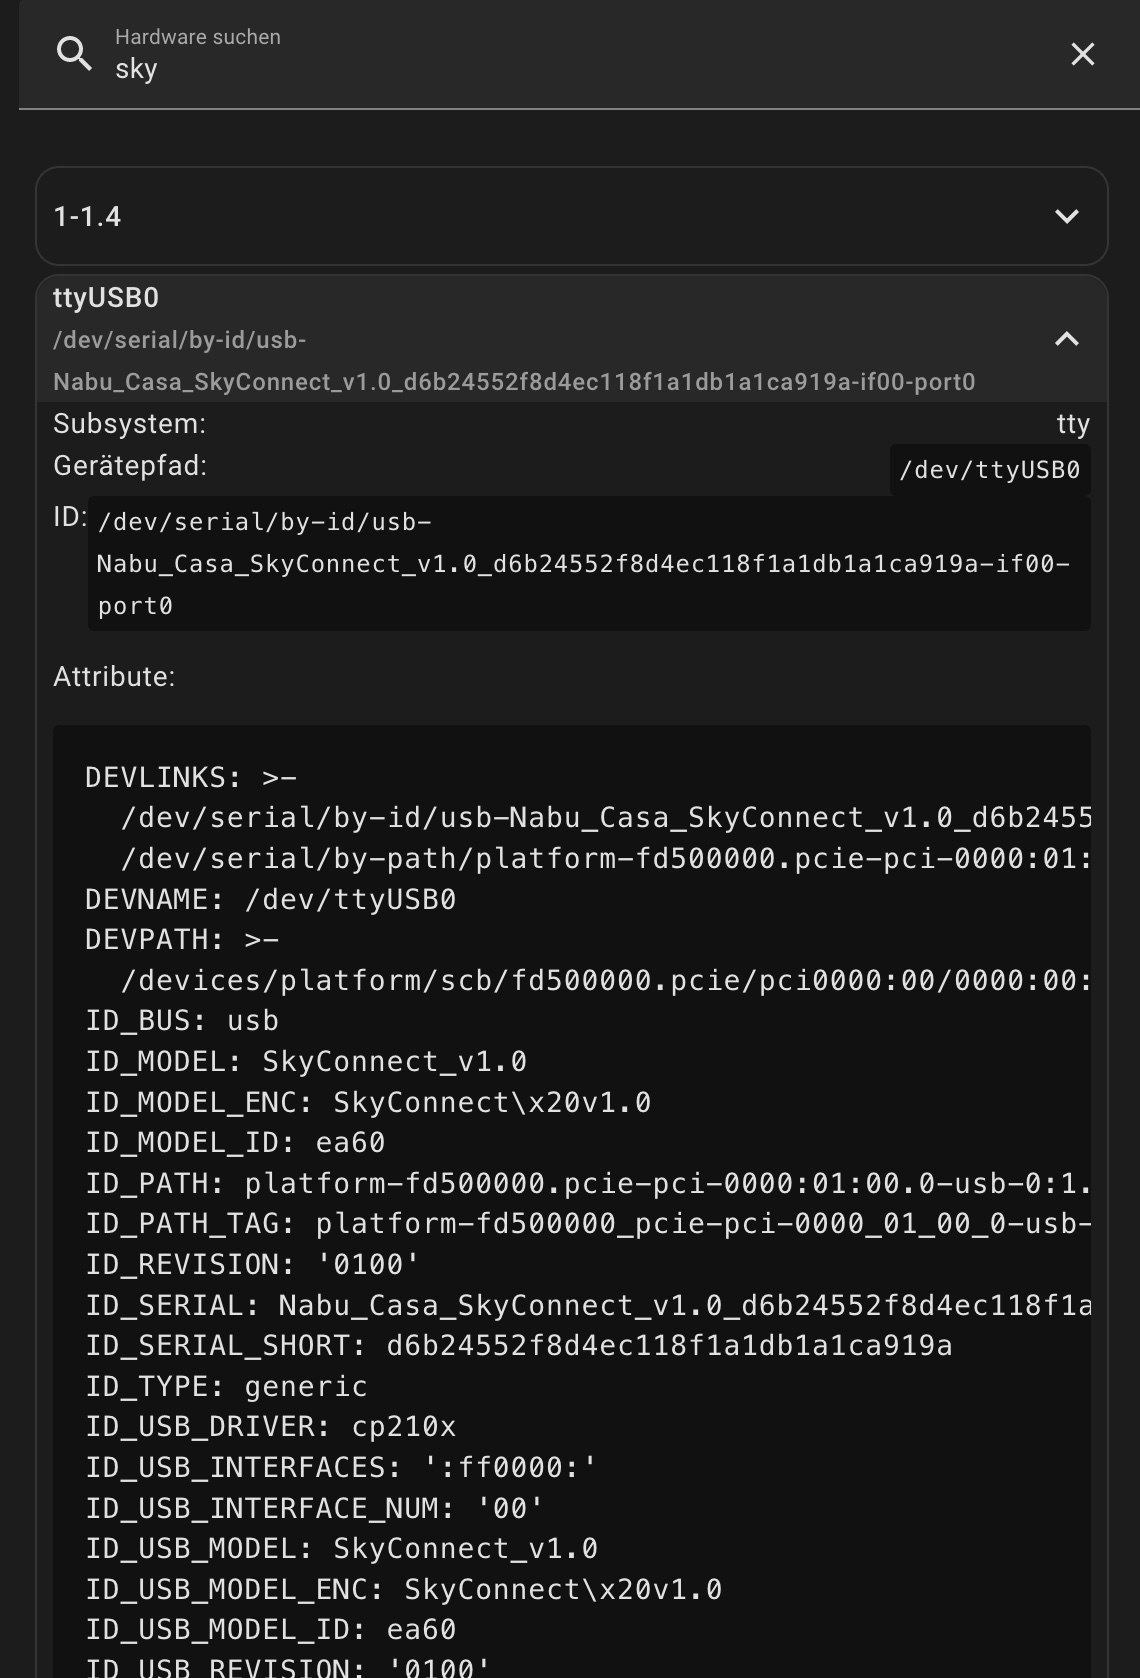Click the Subsystem value "tty"
This screenshot has width=1140, height=1678.
point(1073,424)
